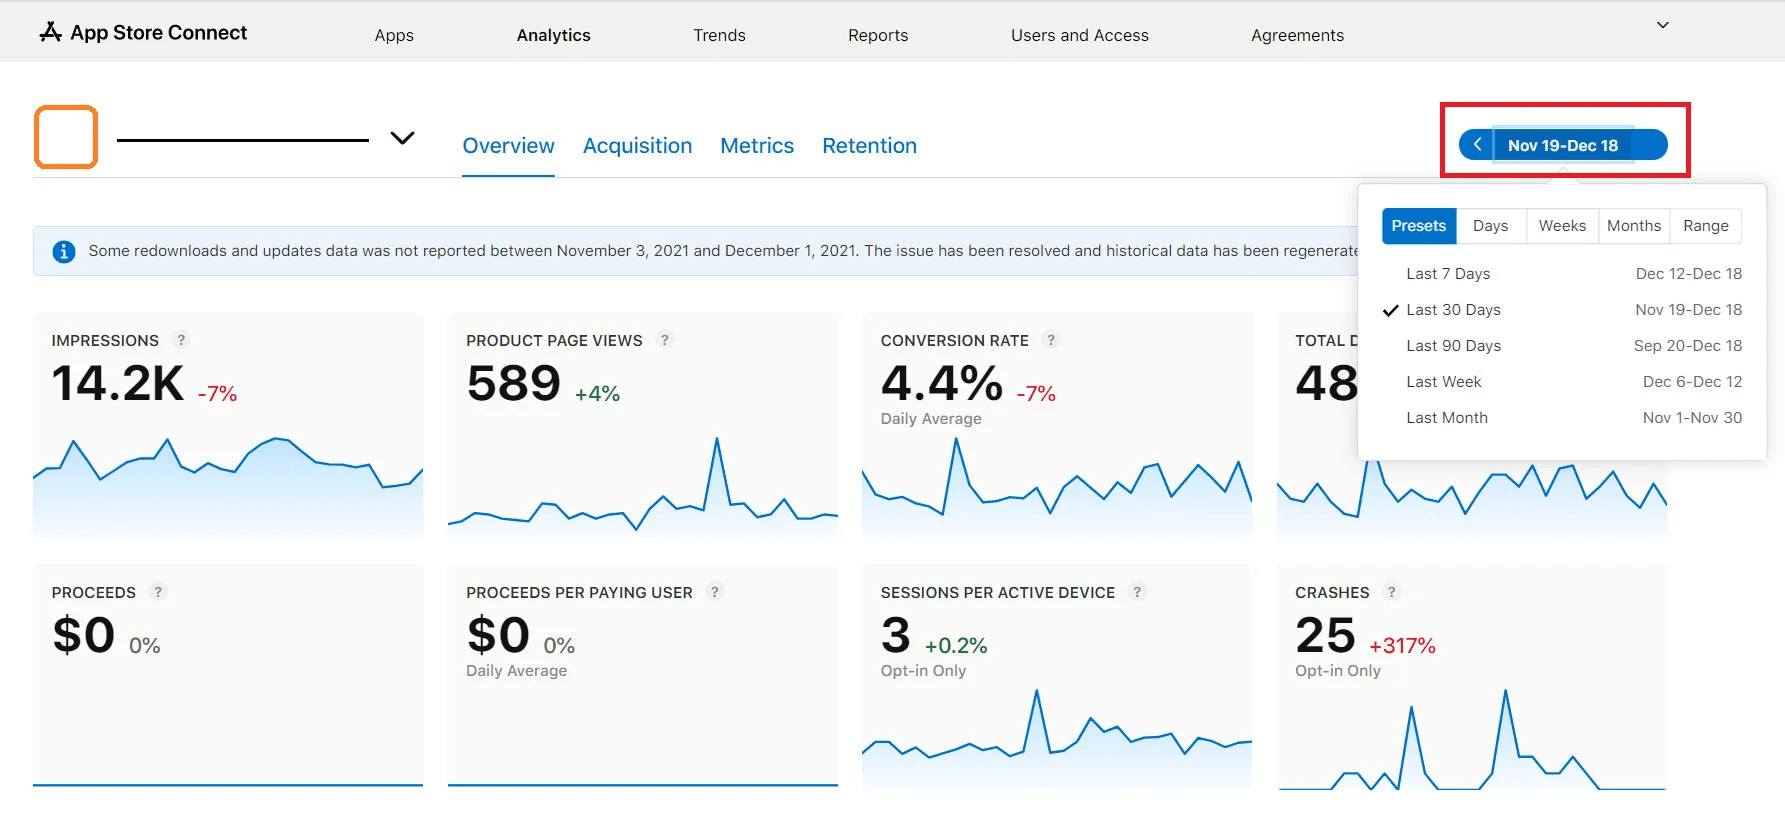Open Agreements in the top navigation
The width and height of the screenshot is (1785, 838).
pyautogui.click(x=1297, y=35)
